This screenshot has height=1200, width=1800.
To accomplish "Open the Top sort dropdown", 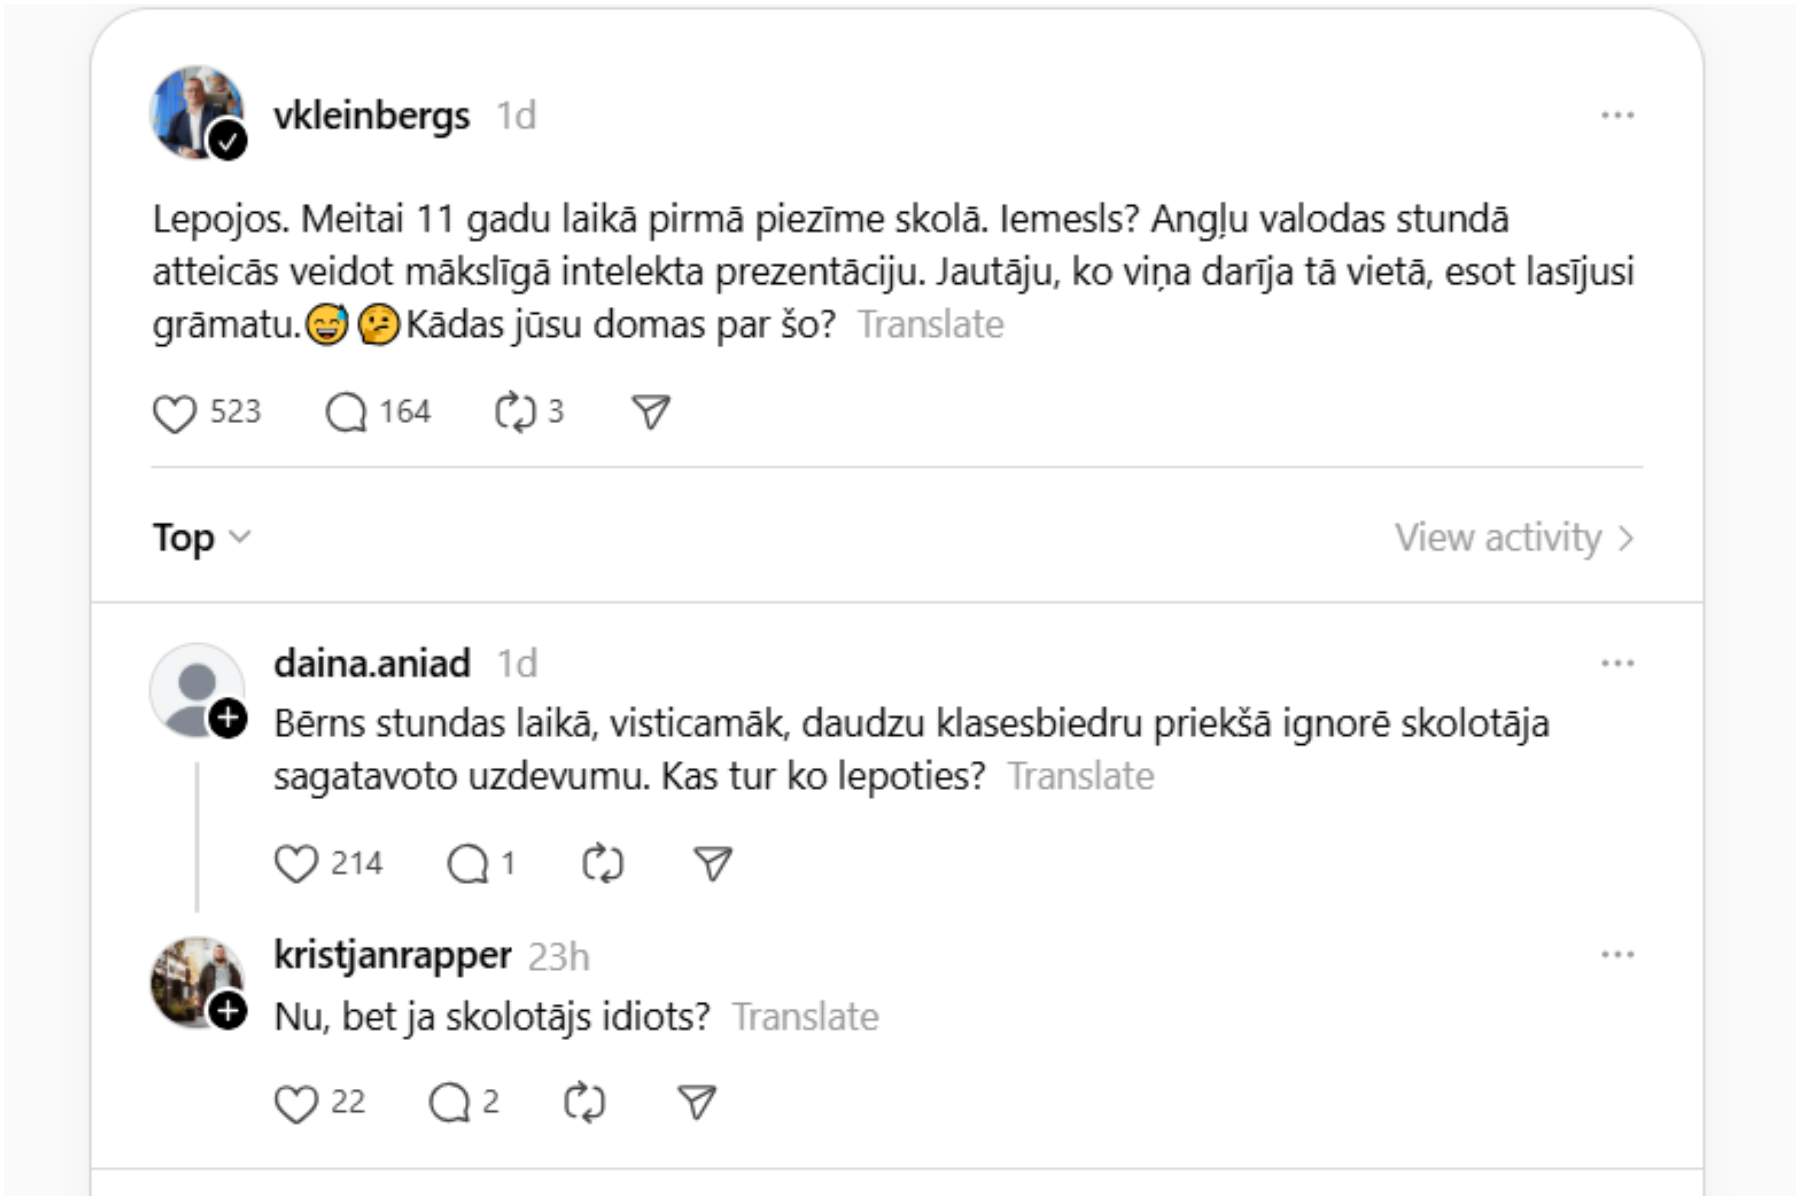I will coord(201,538).
